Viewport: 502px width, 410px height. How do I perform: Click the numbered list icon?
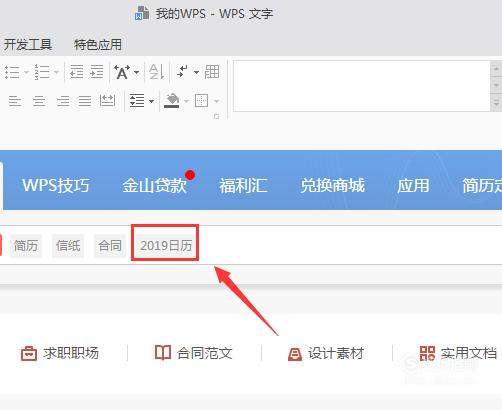[42, 72]
